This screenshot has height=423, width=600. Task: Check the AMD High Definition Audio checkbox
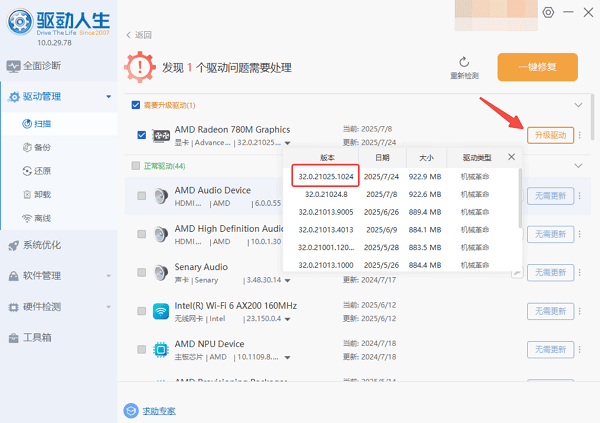[142, 234]
